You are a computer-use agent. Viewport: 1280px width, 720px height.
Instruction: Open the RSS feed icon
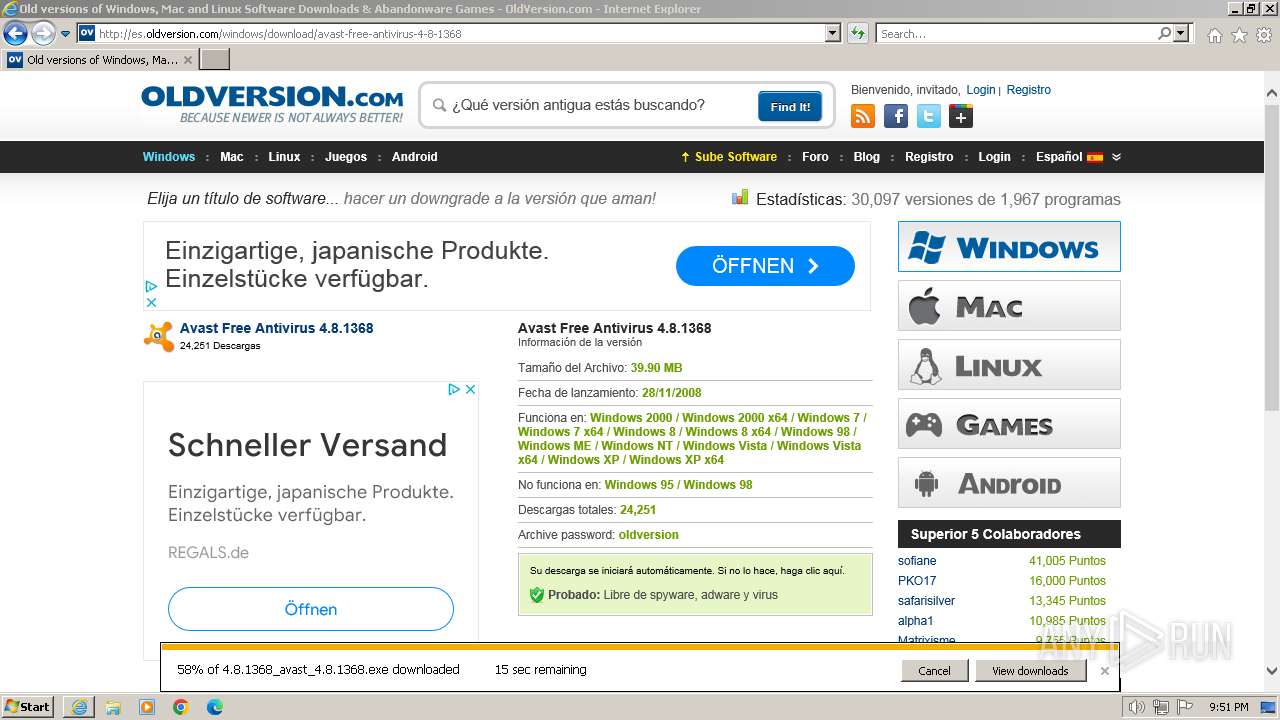(x=862, y=117)
